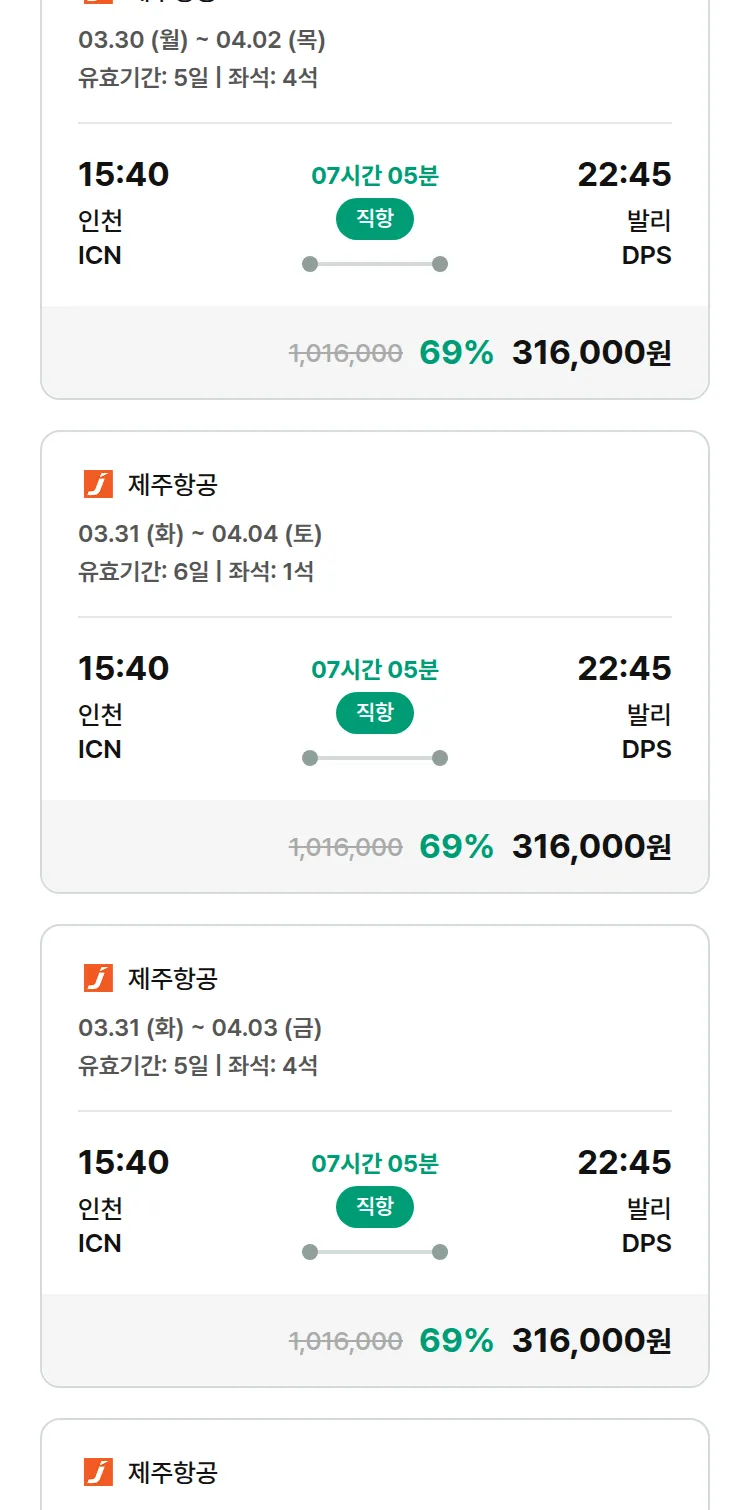Click route line on 03.30~04.02 flight

(x=375, y=264)
